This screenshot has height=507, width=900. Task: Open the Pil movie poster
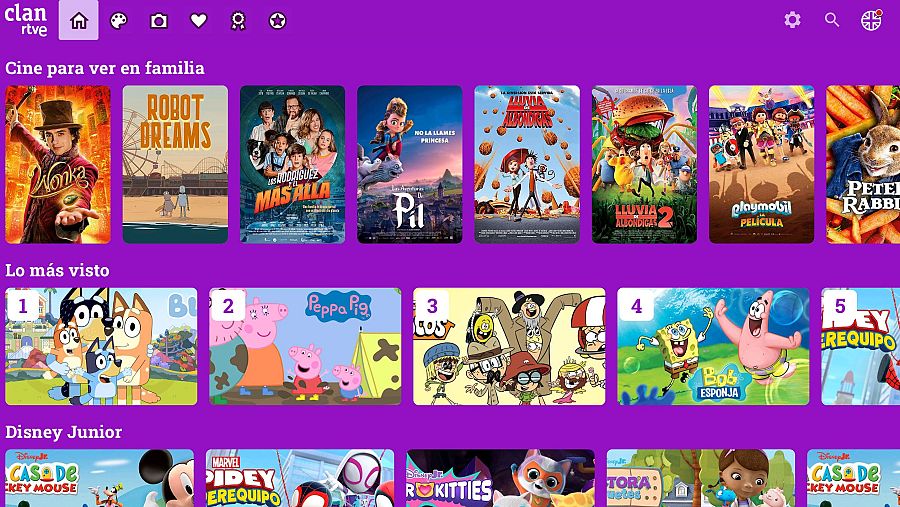click(x=410, y=164)
